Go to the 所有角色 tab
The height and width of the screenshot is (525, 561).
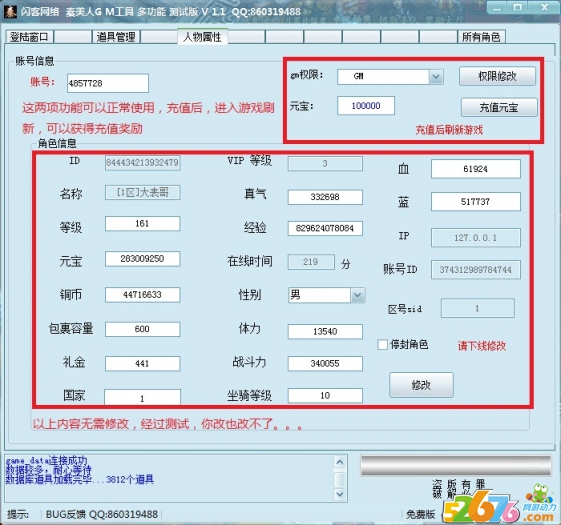[x=481, y=37]
